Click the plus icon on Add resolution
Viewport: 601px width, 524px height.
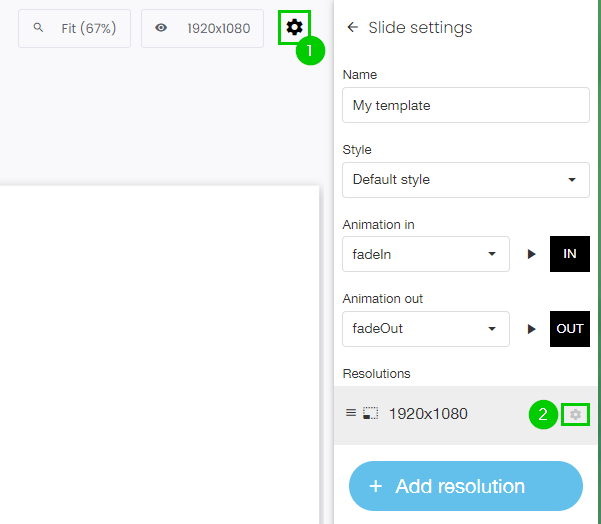376,487
